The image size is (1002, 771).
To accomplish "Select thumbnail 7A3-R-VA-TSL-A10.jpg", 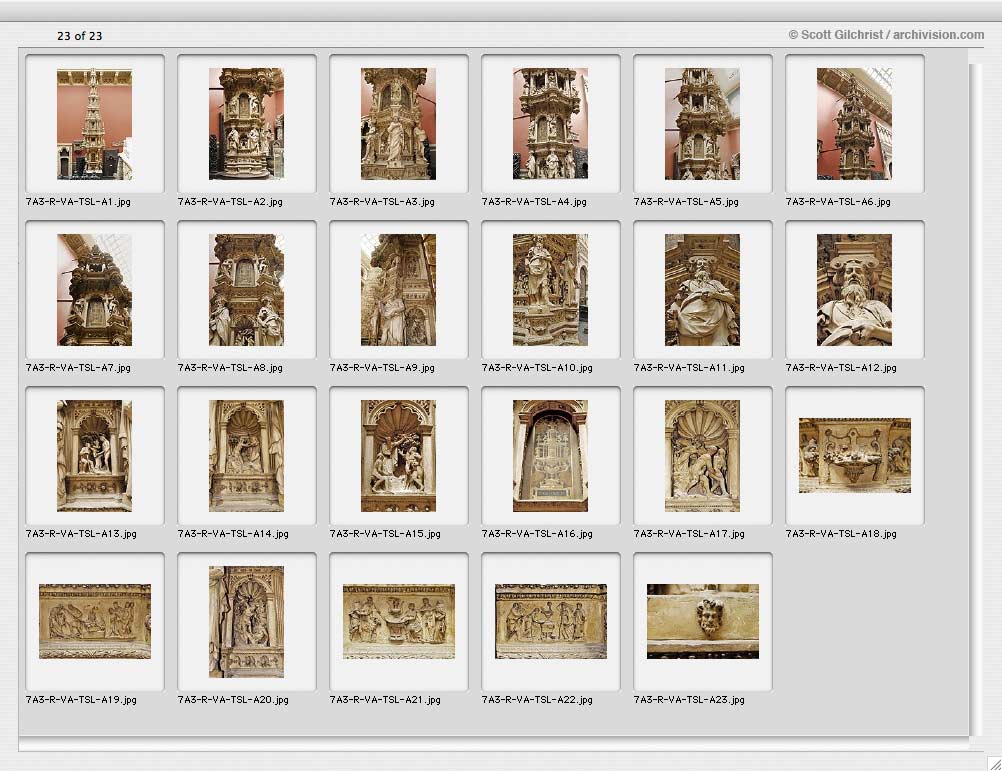I will 550,290.
